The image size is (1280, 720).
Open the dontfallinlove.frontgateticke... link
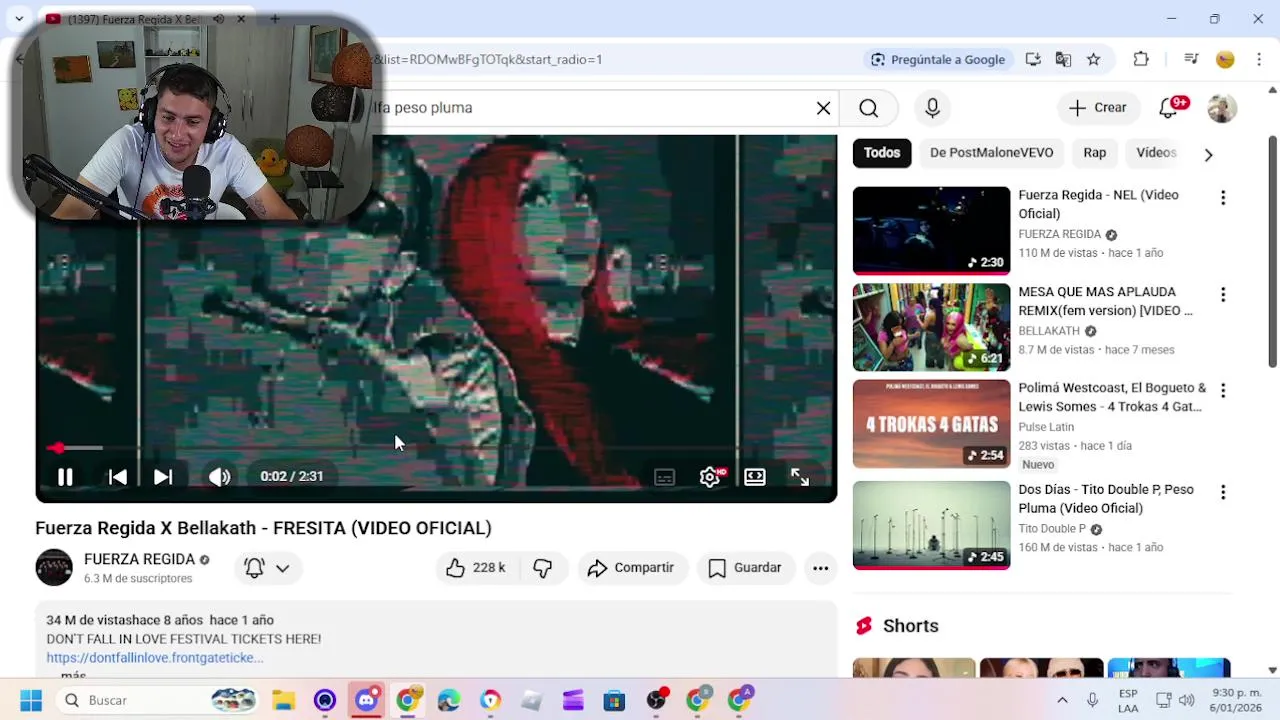pyautogui.click(x=155, y=658)
